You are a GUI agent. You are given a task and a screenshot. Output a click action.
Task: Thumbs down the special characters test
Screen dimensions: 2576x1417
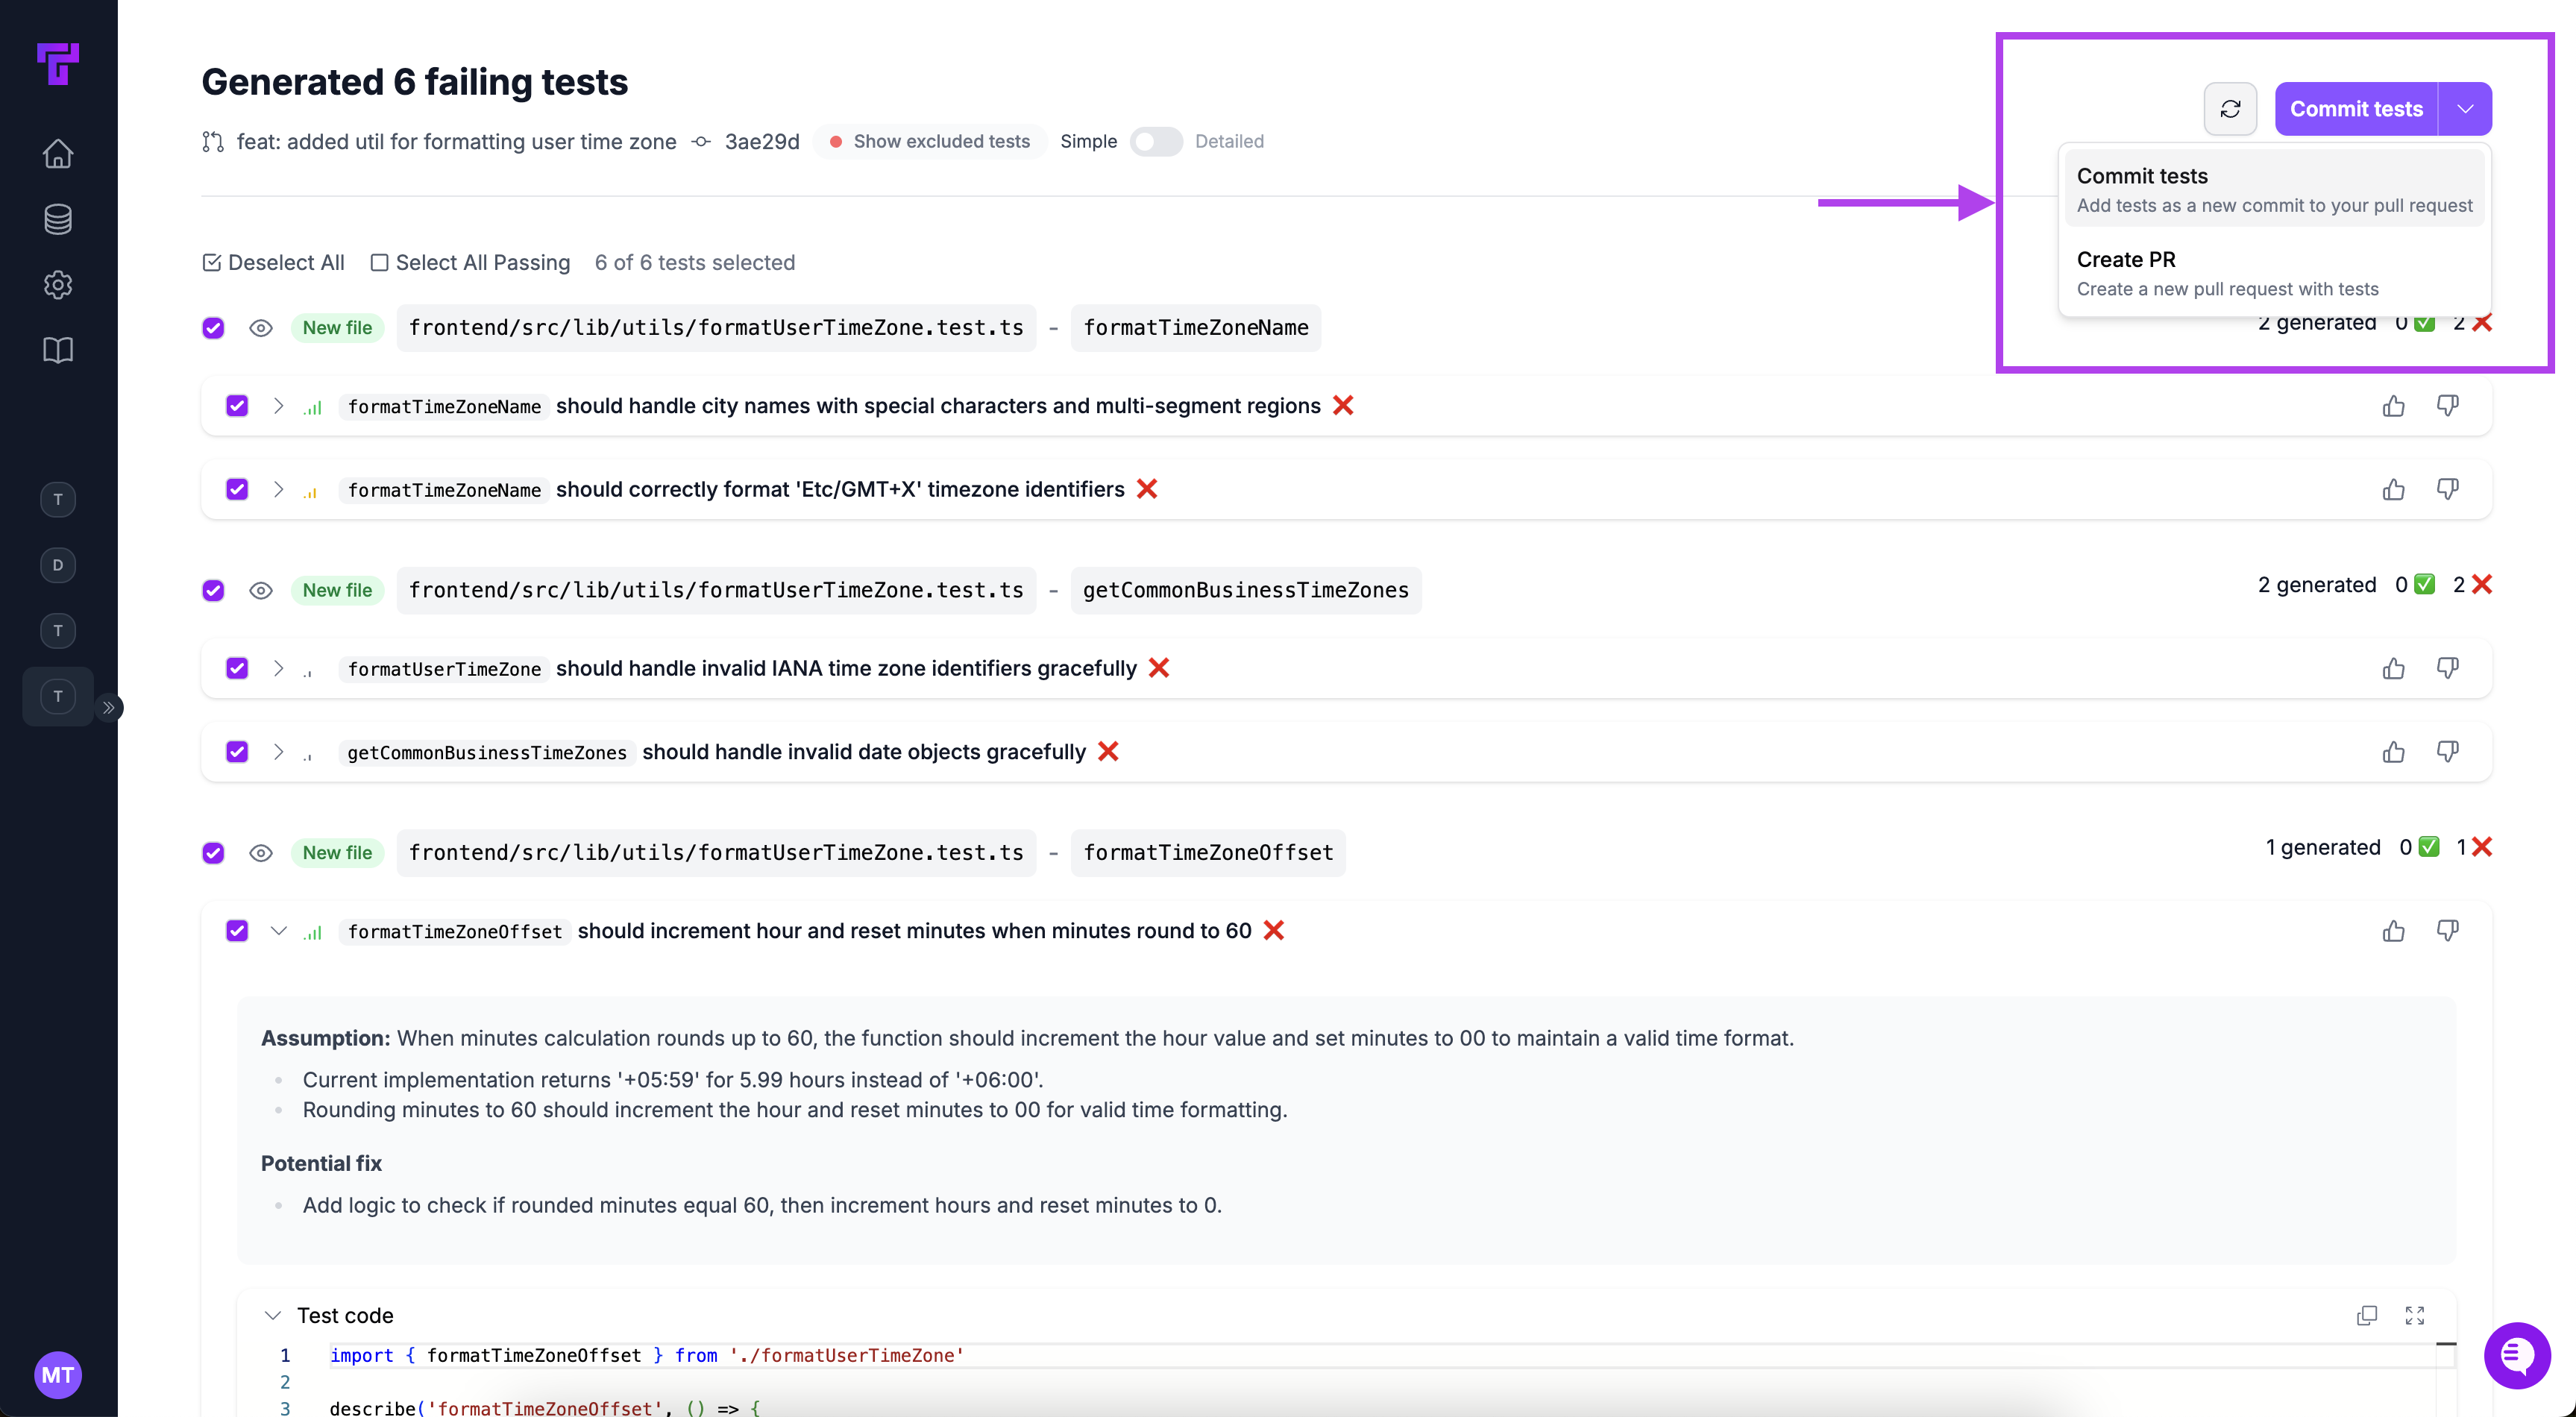2447,406
